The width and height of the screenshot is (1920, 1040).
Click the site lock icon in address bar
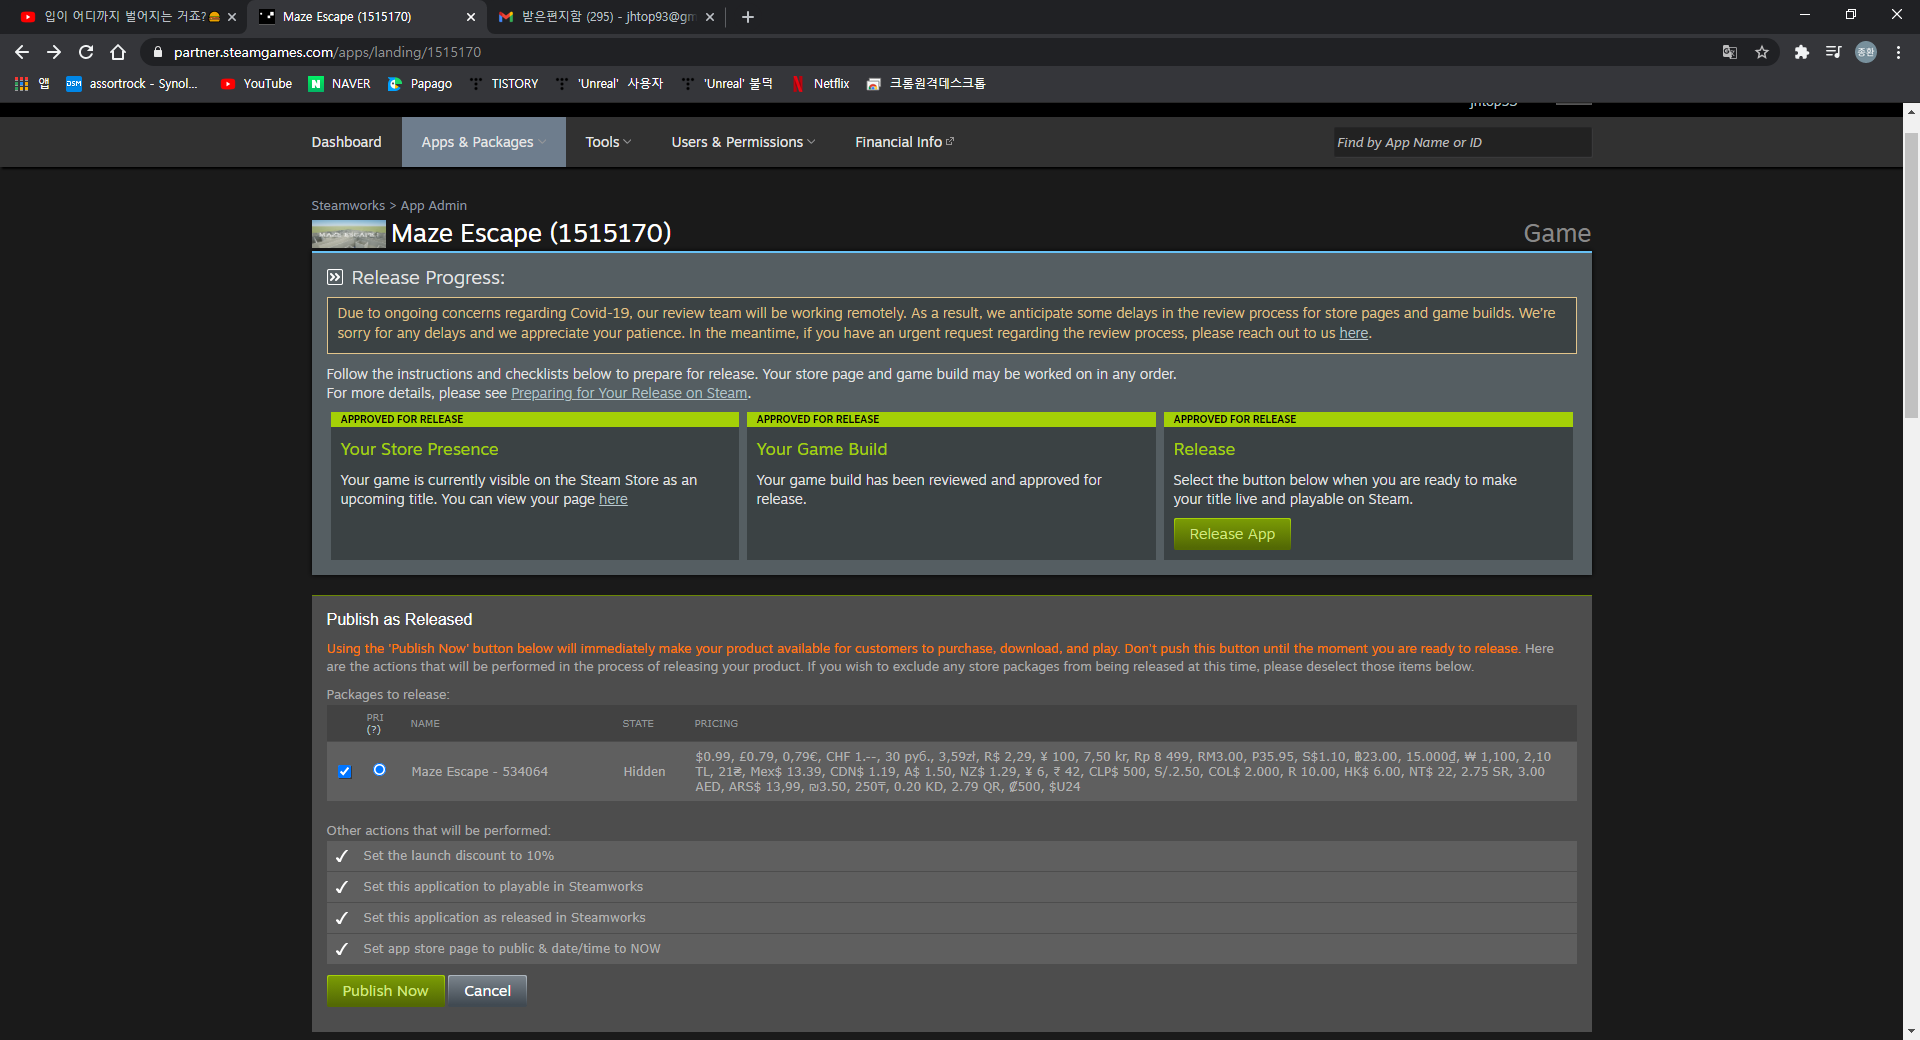pyautogui.click(x=157, y=52)
